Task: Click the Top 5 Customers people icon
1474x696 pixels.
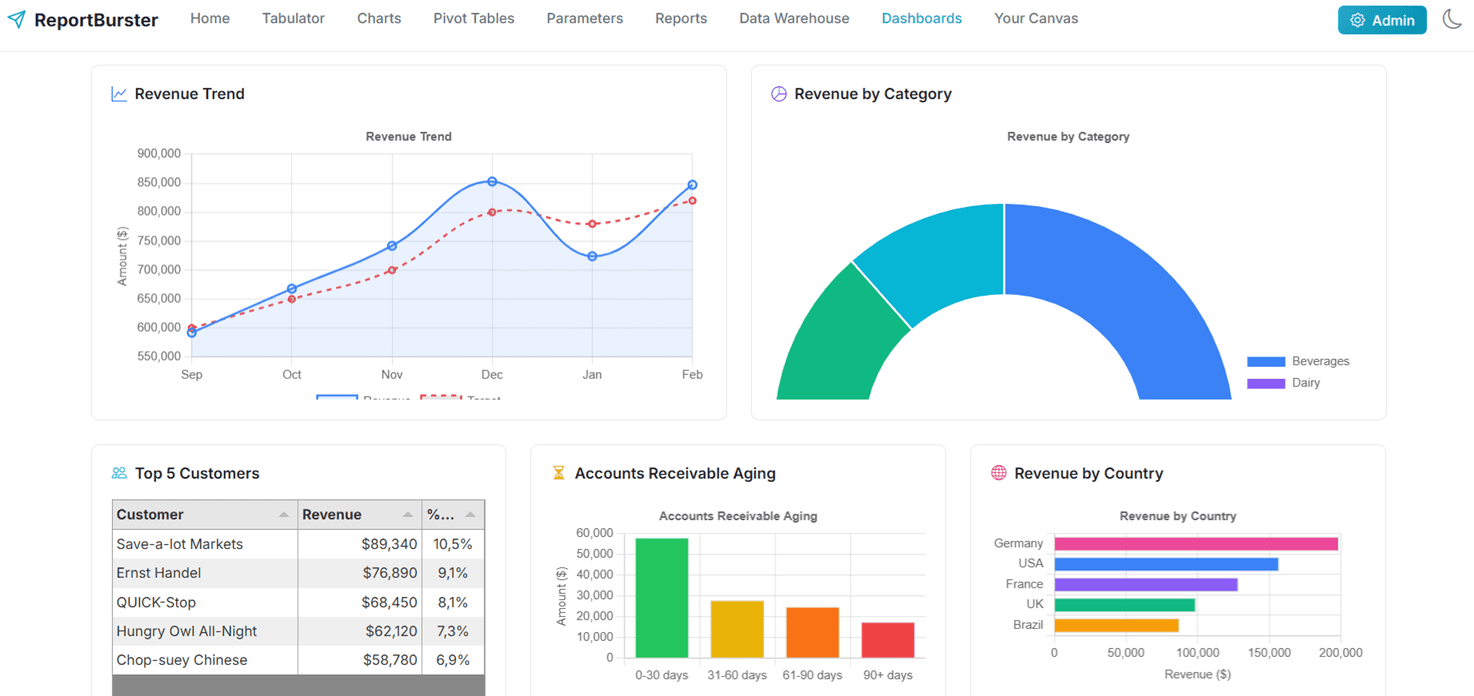Action: pyautogui.click(x=121, y=472)
